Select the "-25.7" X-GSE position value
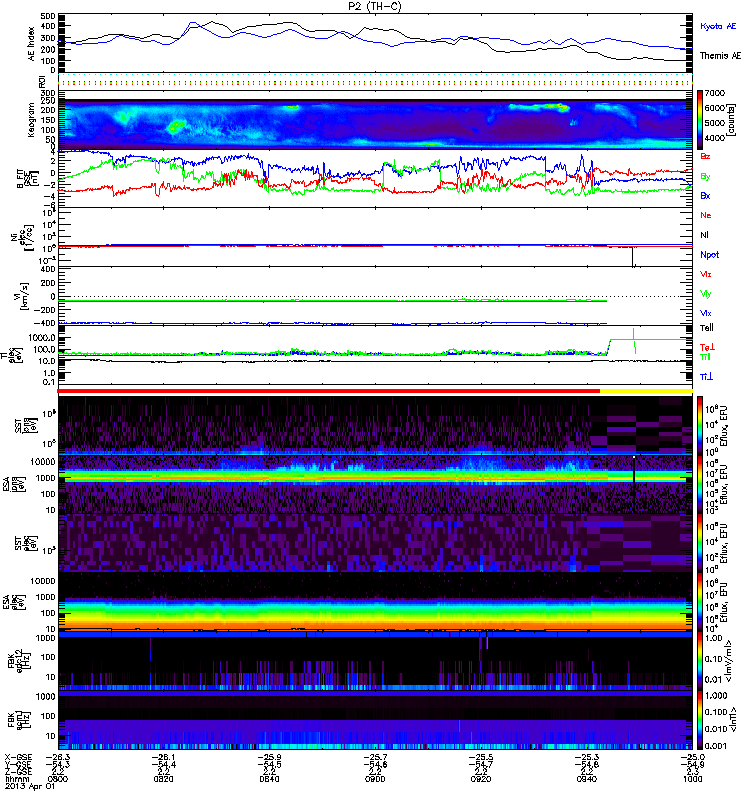Image resolution: width=750 pixels, height=800 pixels. coord(375,757)
